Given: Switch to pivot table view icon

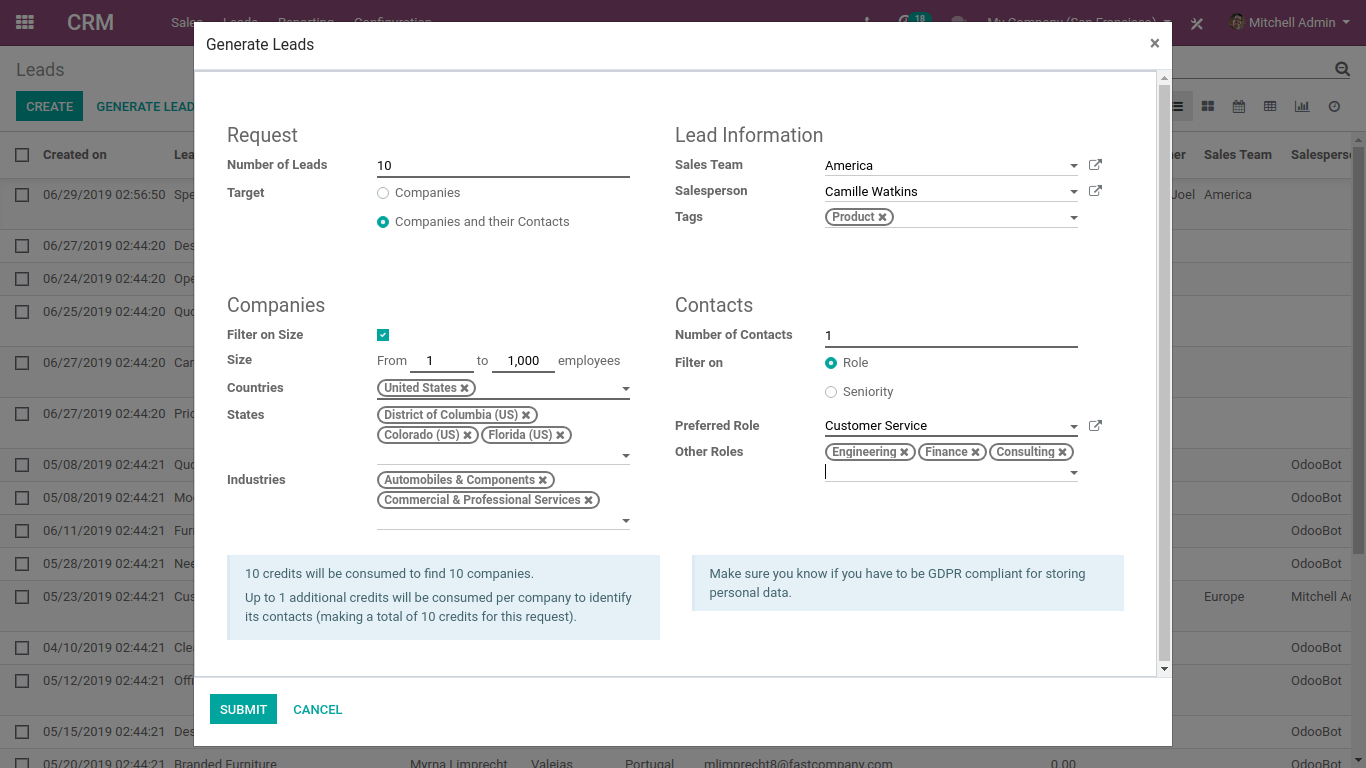Looking at the screenshot, I should coord(1270,106).
